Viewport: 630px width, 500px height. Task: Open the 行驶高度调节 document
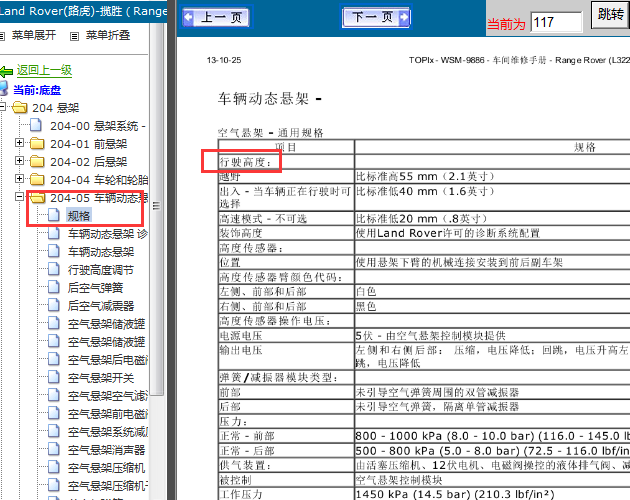point(100,270)
